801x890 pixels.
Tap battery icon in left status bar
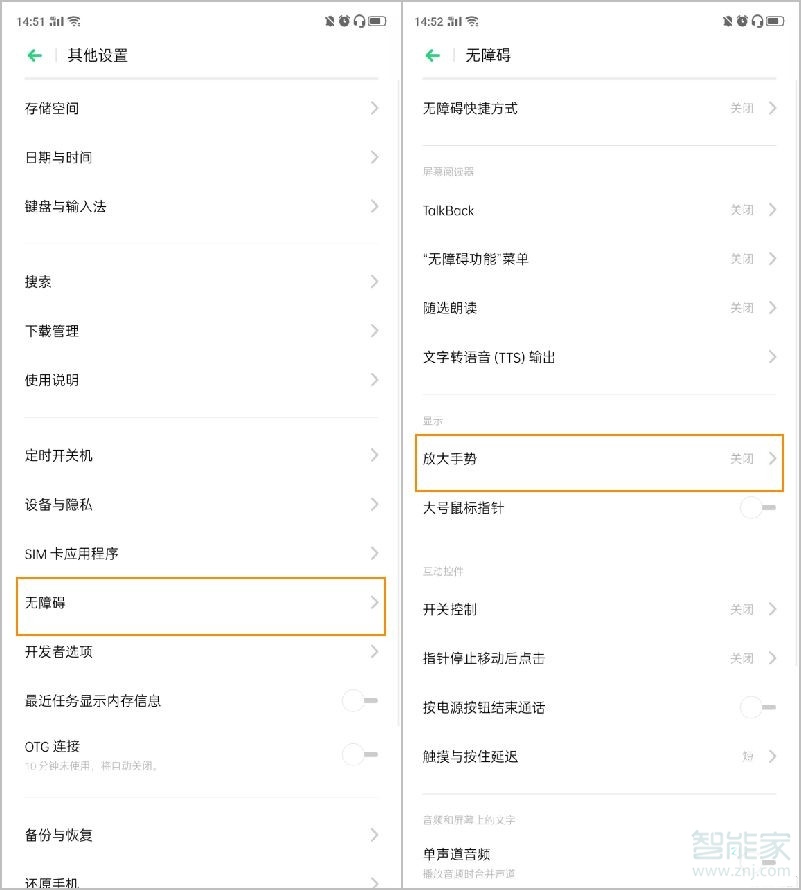377,21
